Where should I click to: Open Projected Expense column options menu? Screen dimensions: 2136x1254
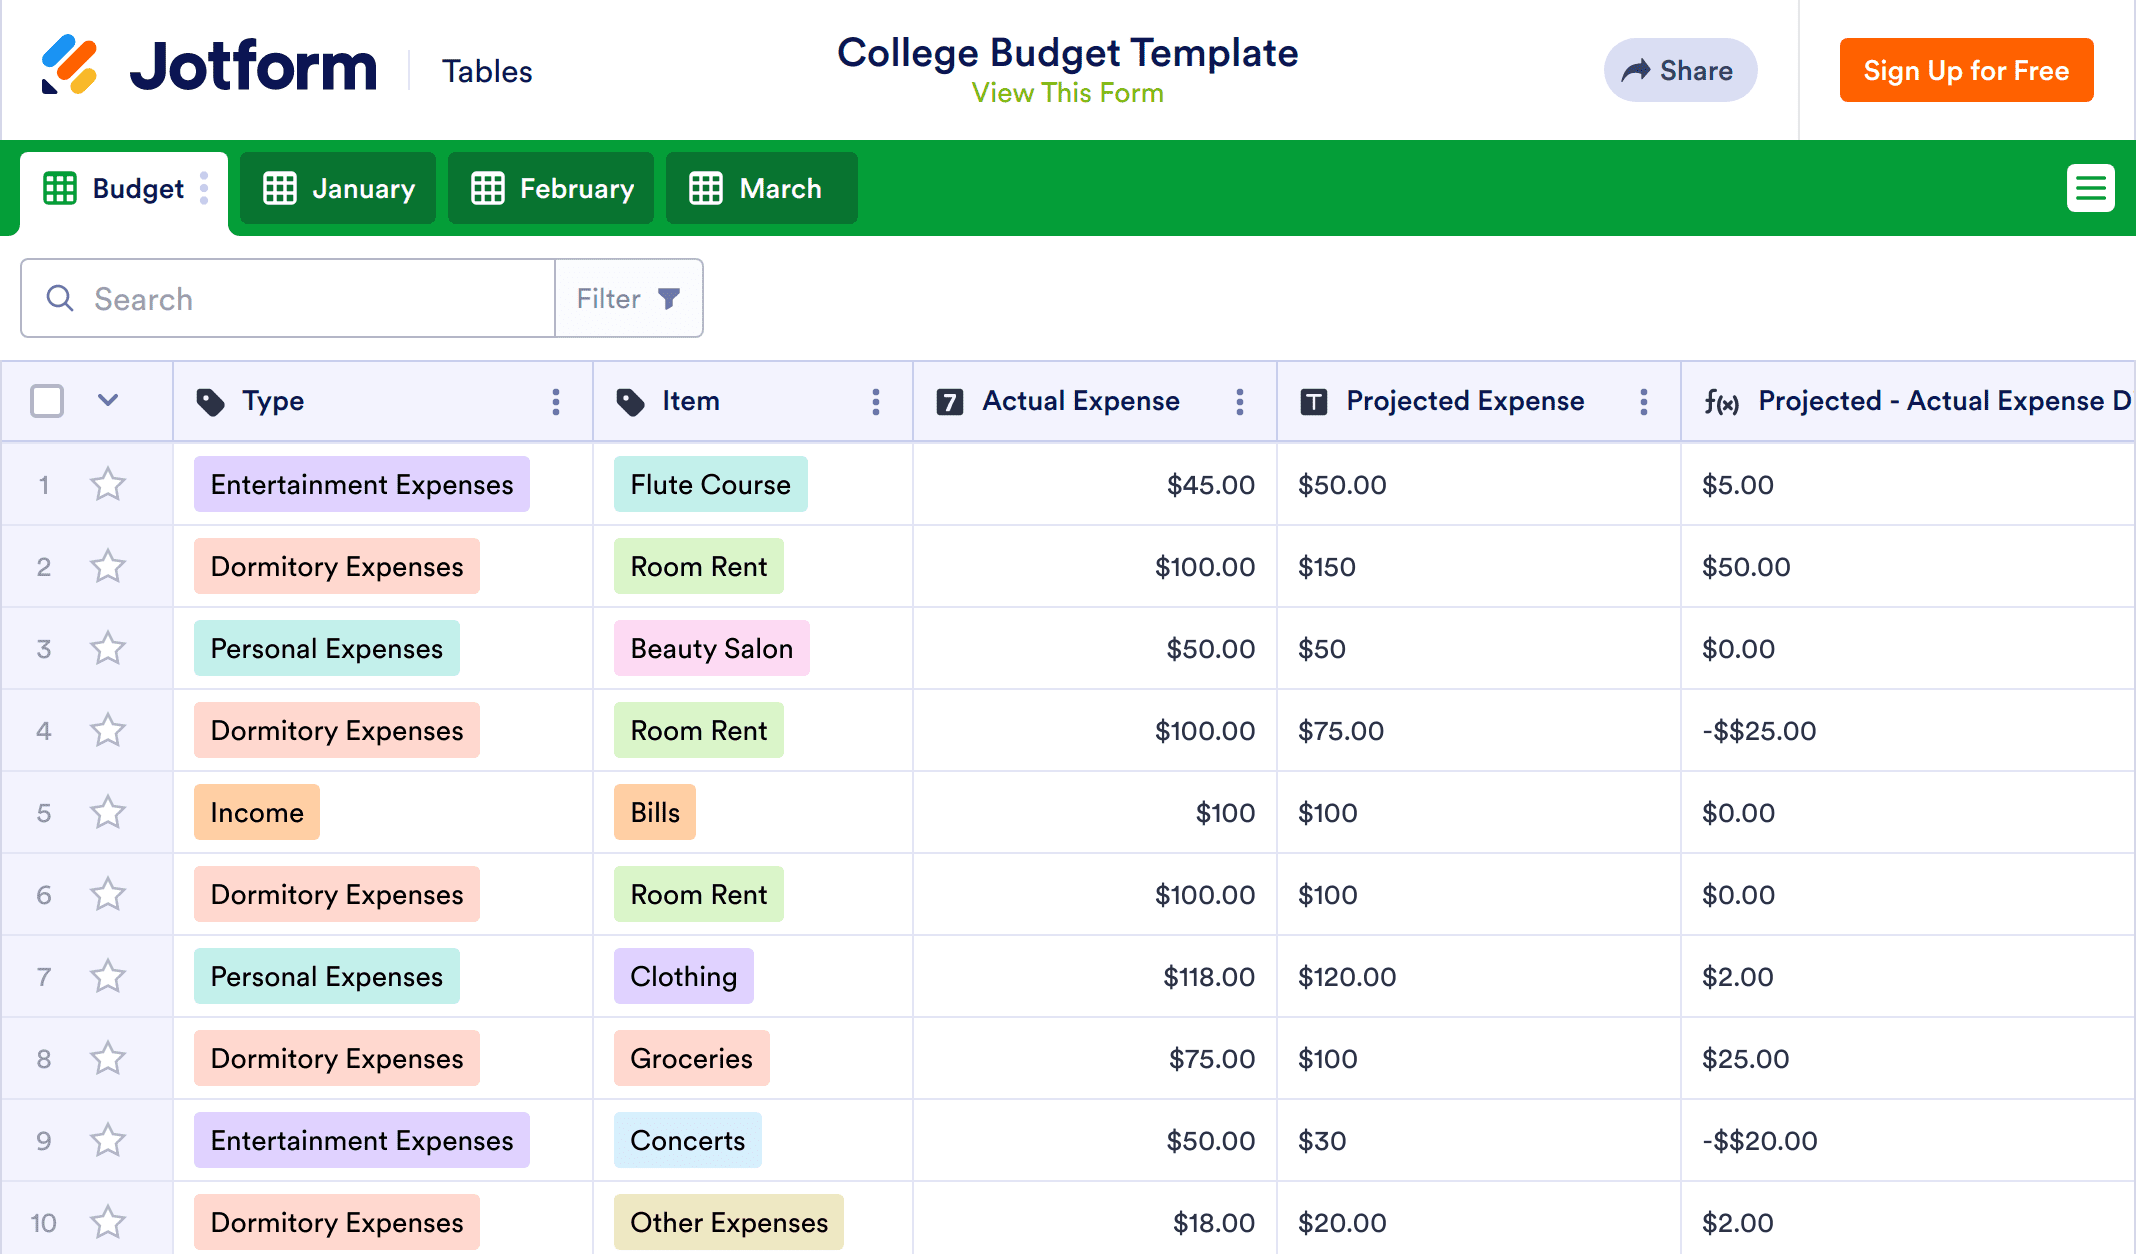pos(1644,402)
